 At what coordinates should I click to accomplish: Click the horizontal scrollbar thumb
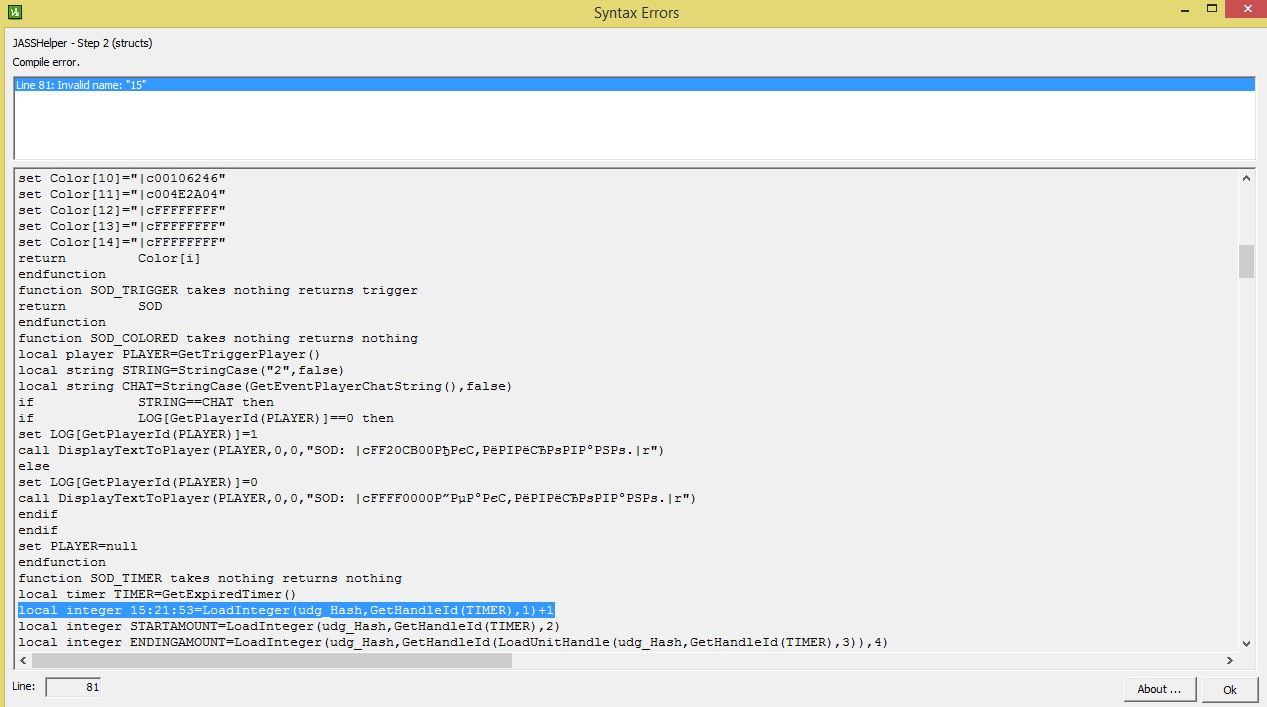[x=272, y=660]
